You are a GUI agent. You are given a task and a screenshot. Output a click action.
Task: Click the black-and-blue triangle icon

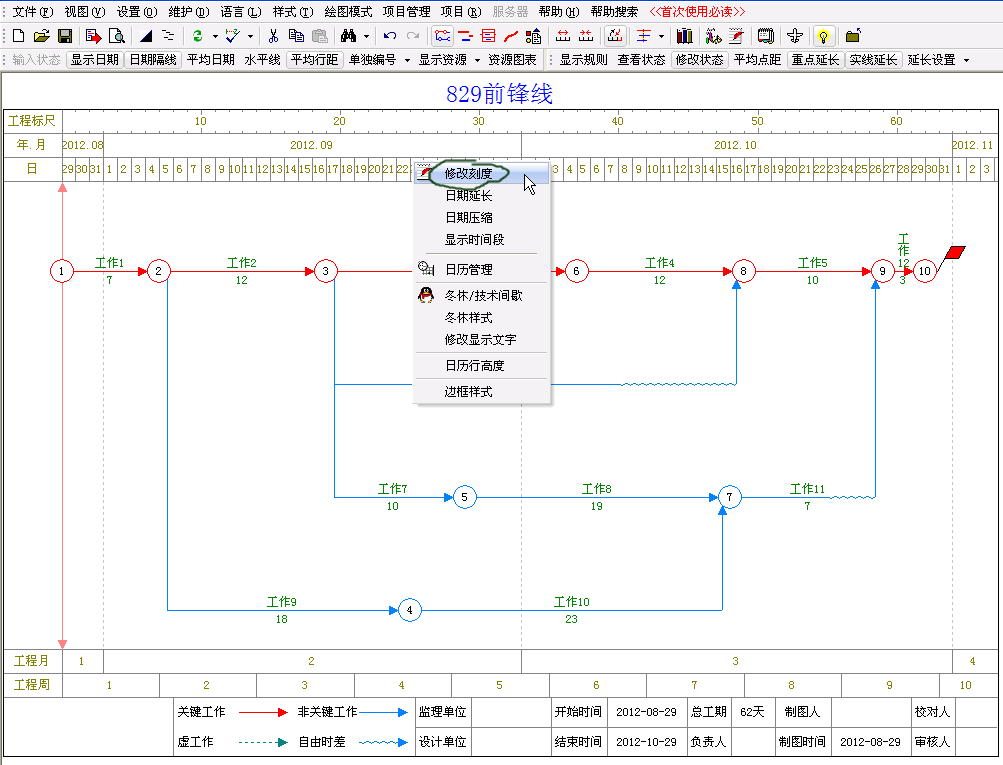click(x=146, y=36)
